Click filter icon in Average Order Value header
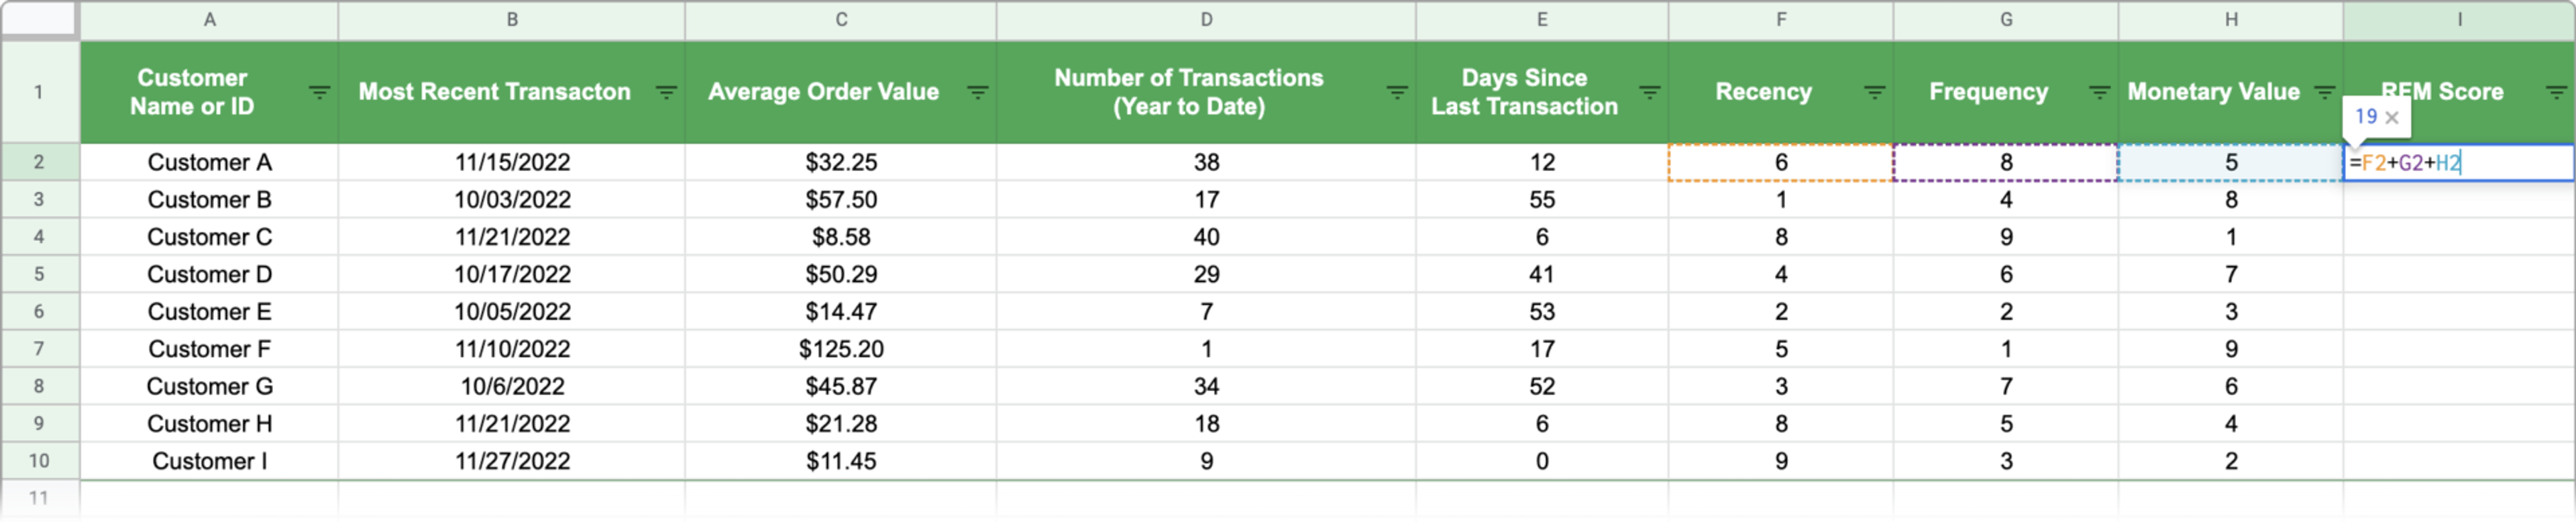 coord(978,92)
